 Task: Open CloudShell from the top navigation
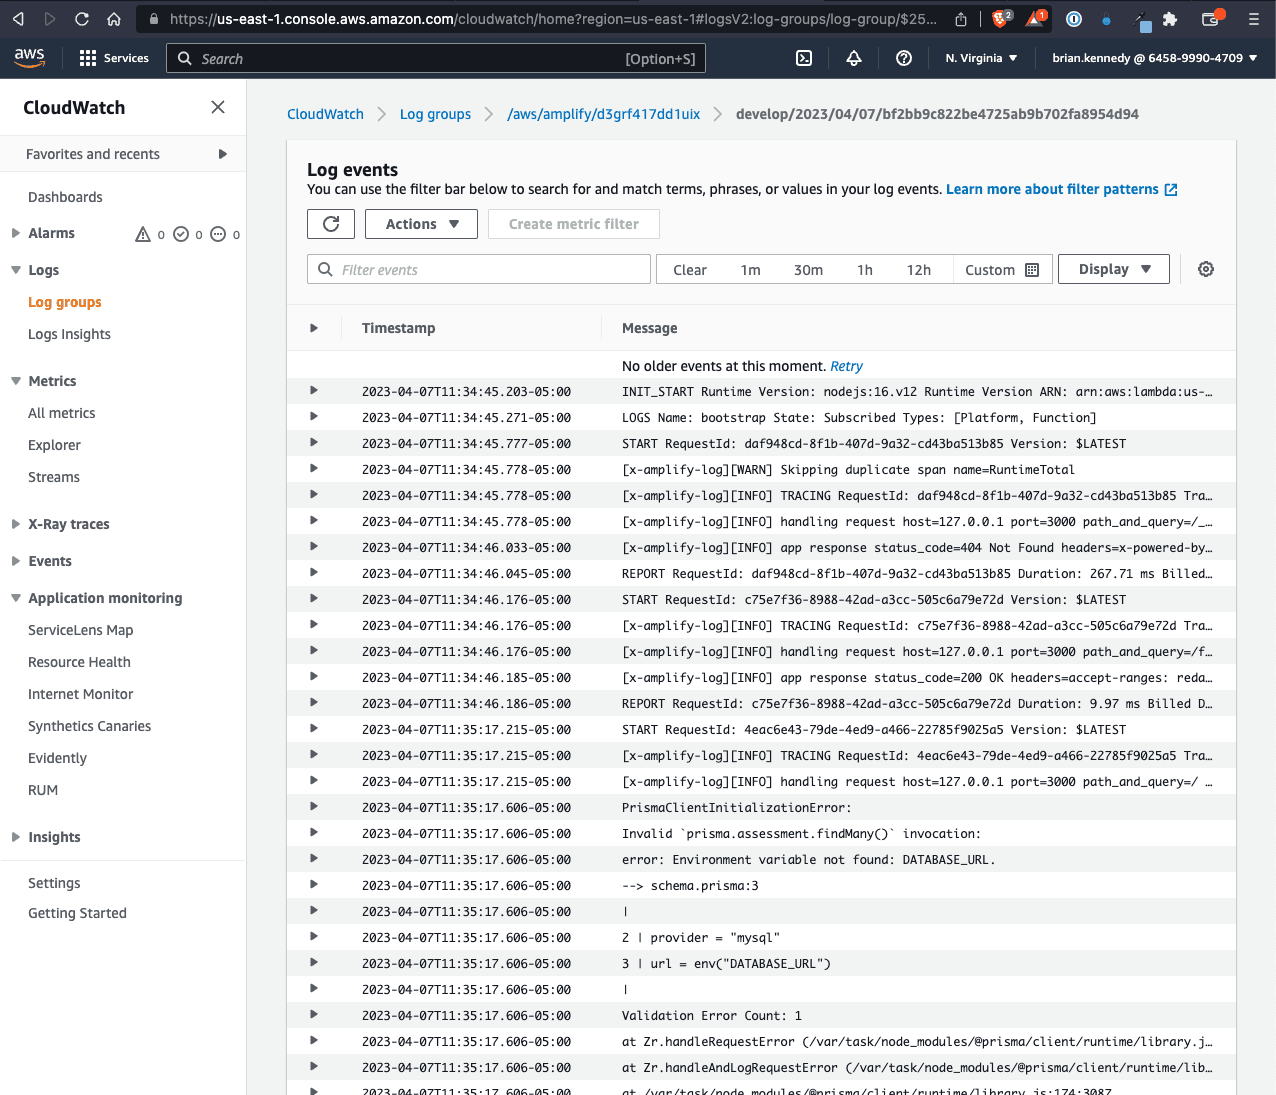coord(804,58)
